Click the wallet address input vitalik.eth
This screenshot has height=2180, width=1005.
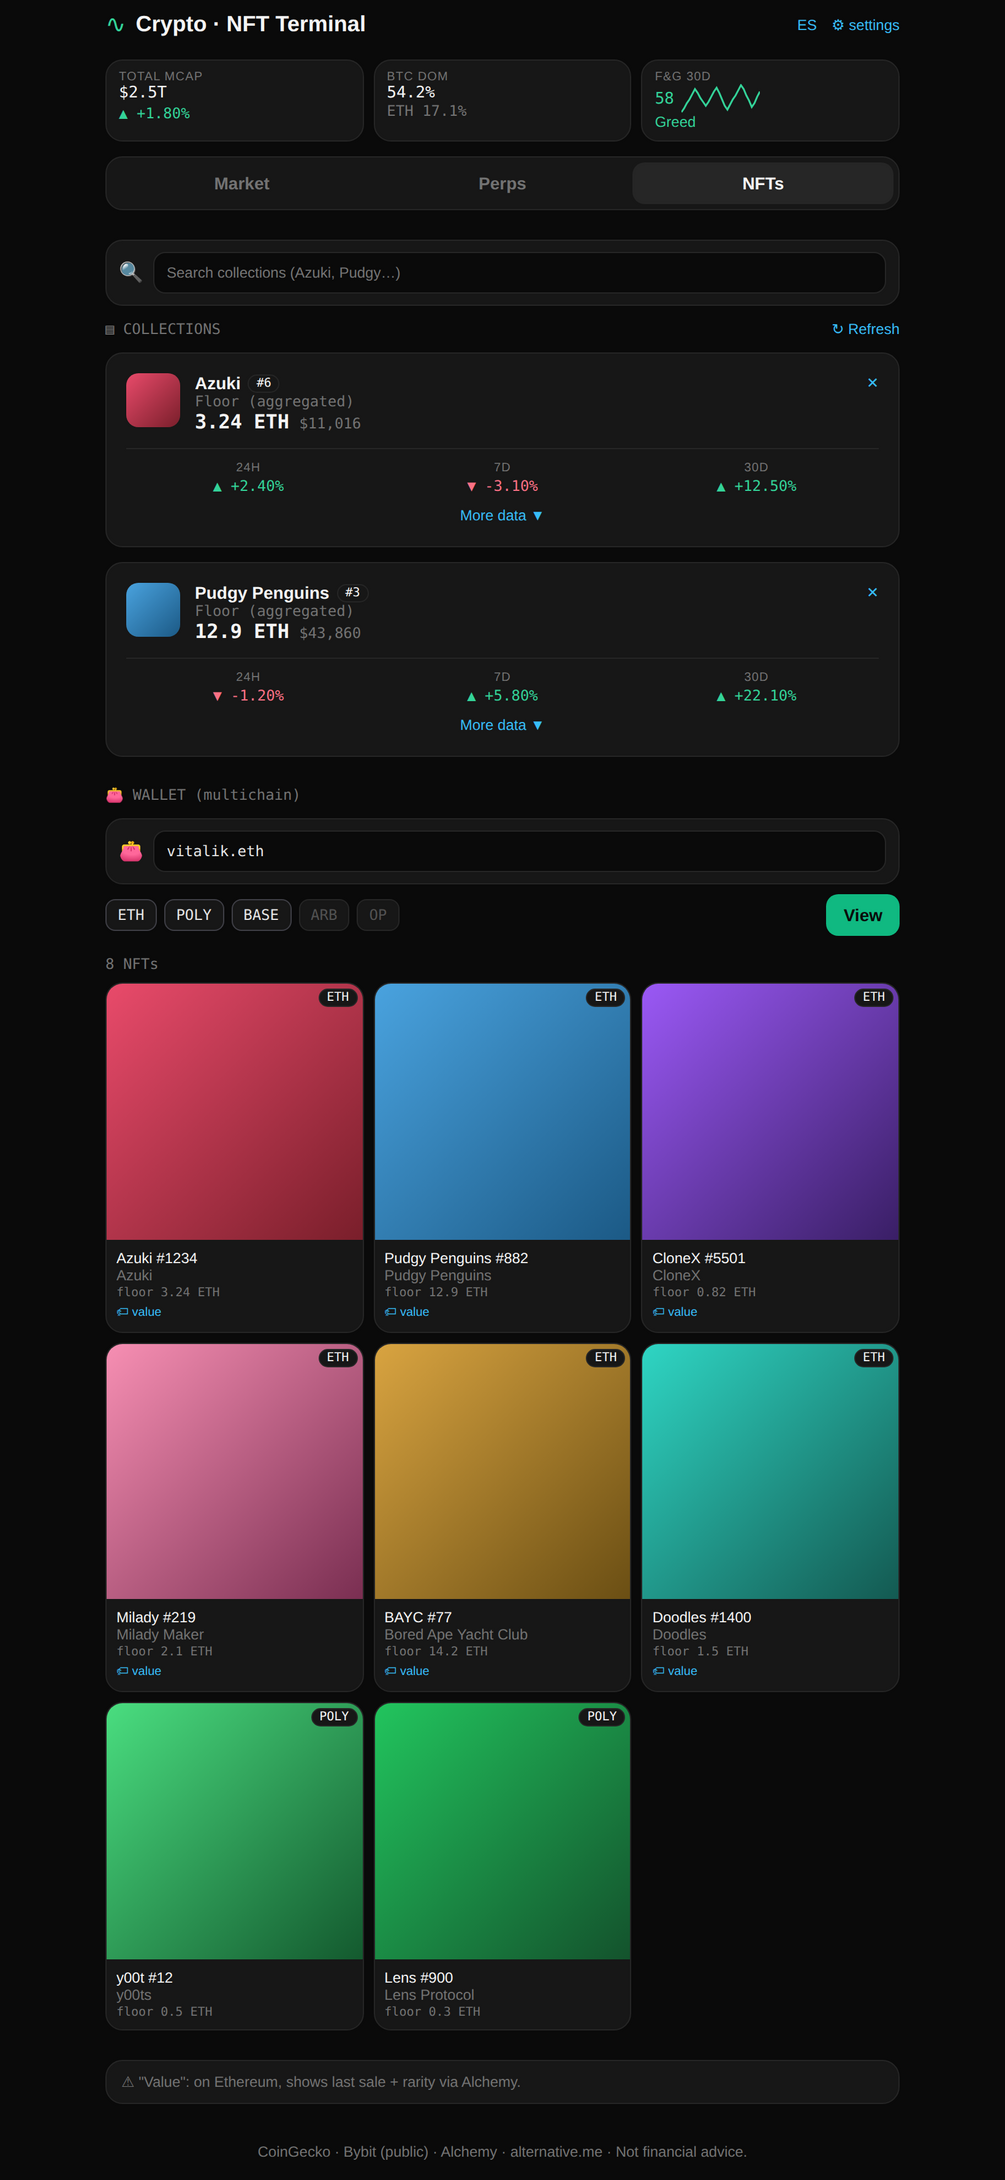coord(519,851)
